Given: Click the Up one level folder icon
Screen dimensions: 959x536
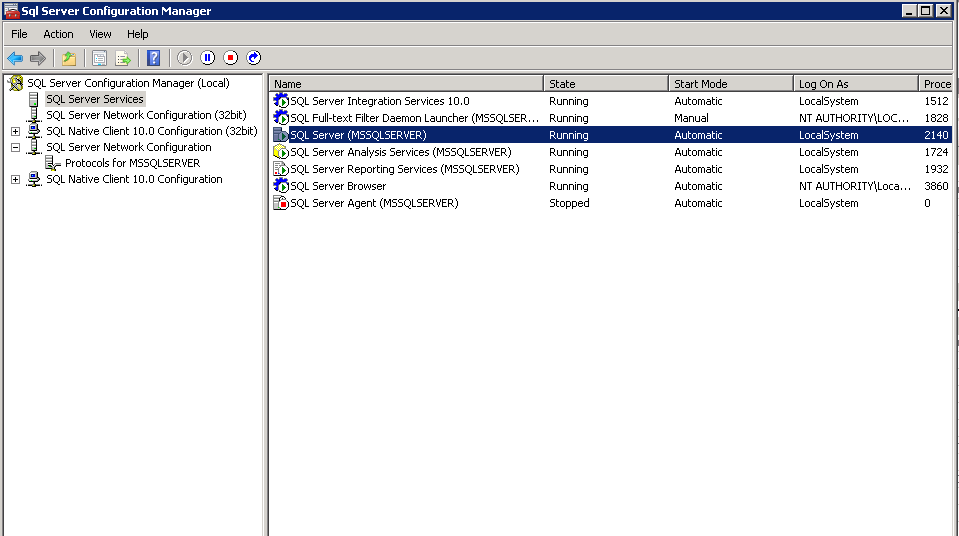Looking at the screenshot, I should click(x=68, y=58).
